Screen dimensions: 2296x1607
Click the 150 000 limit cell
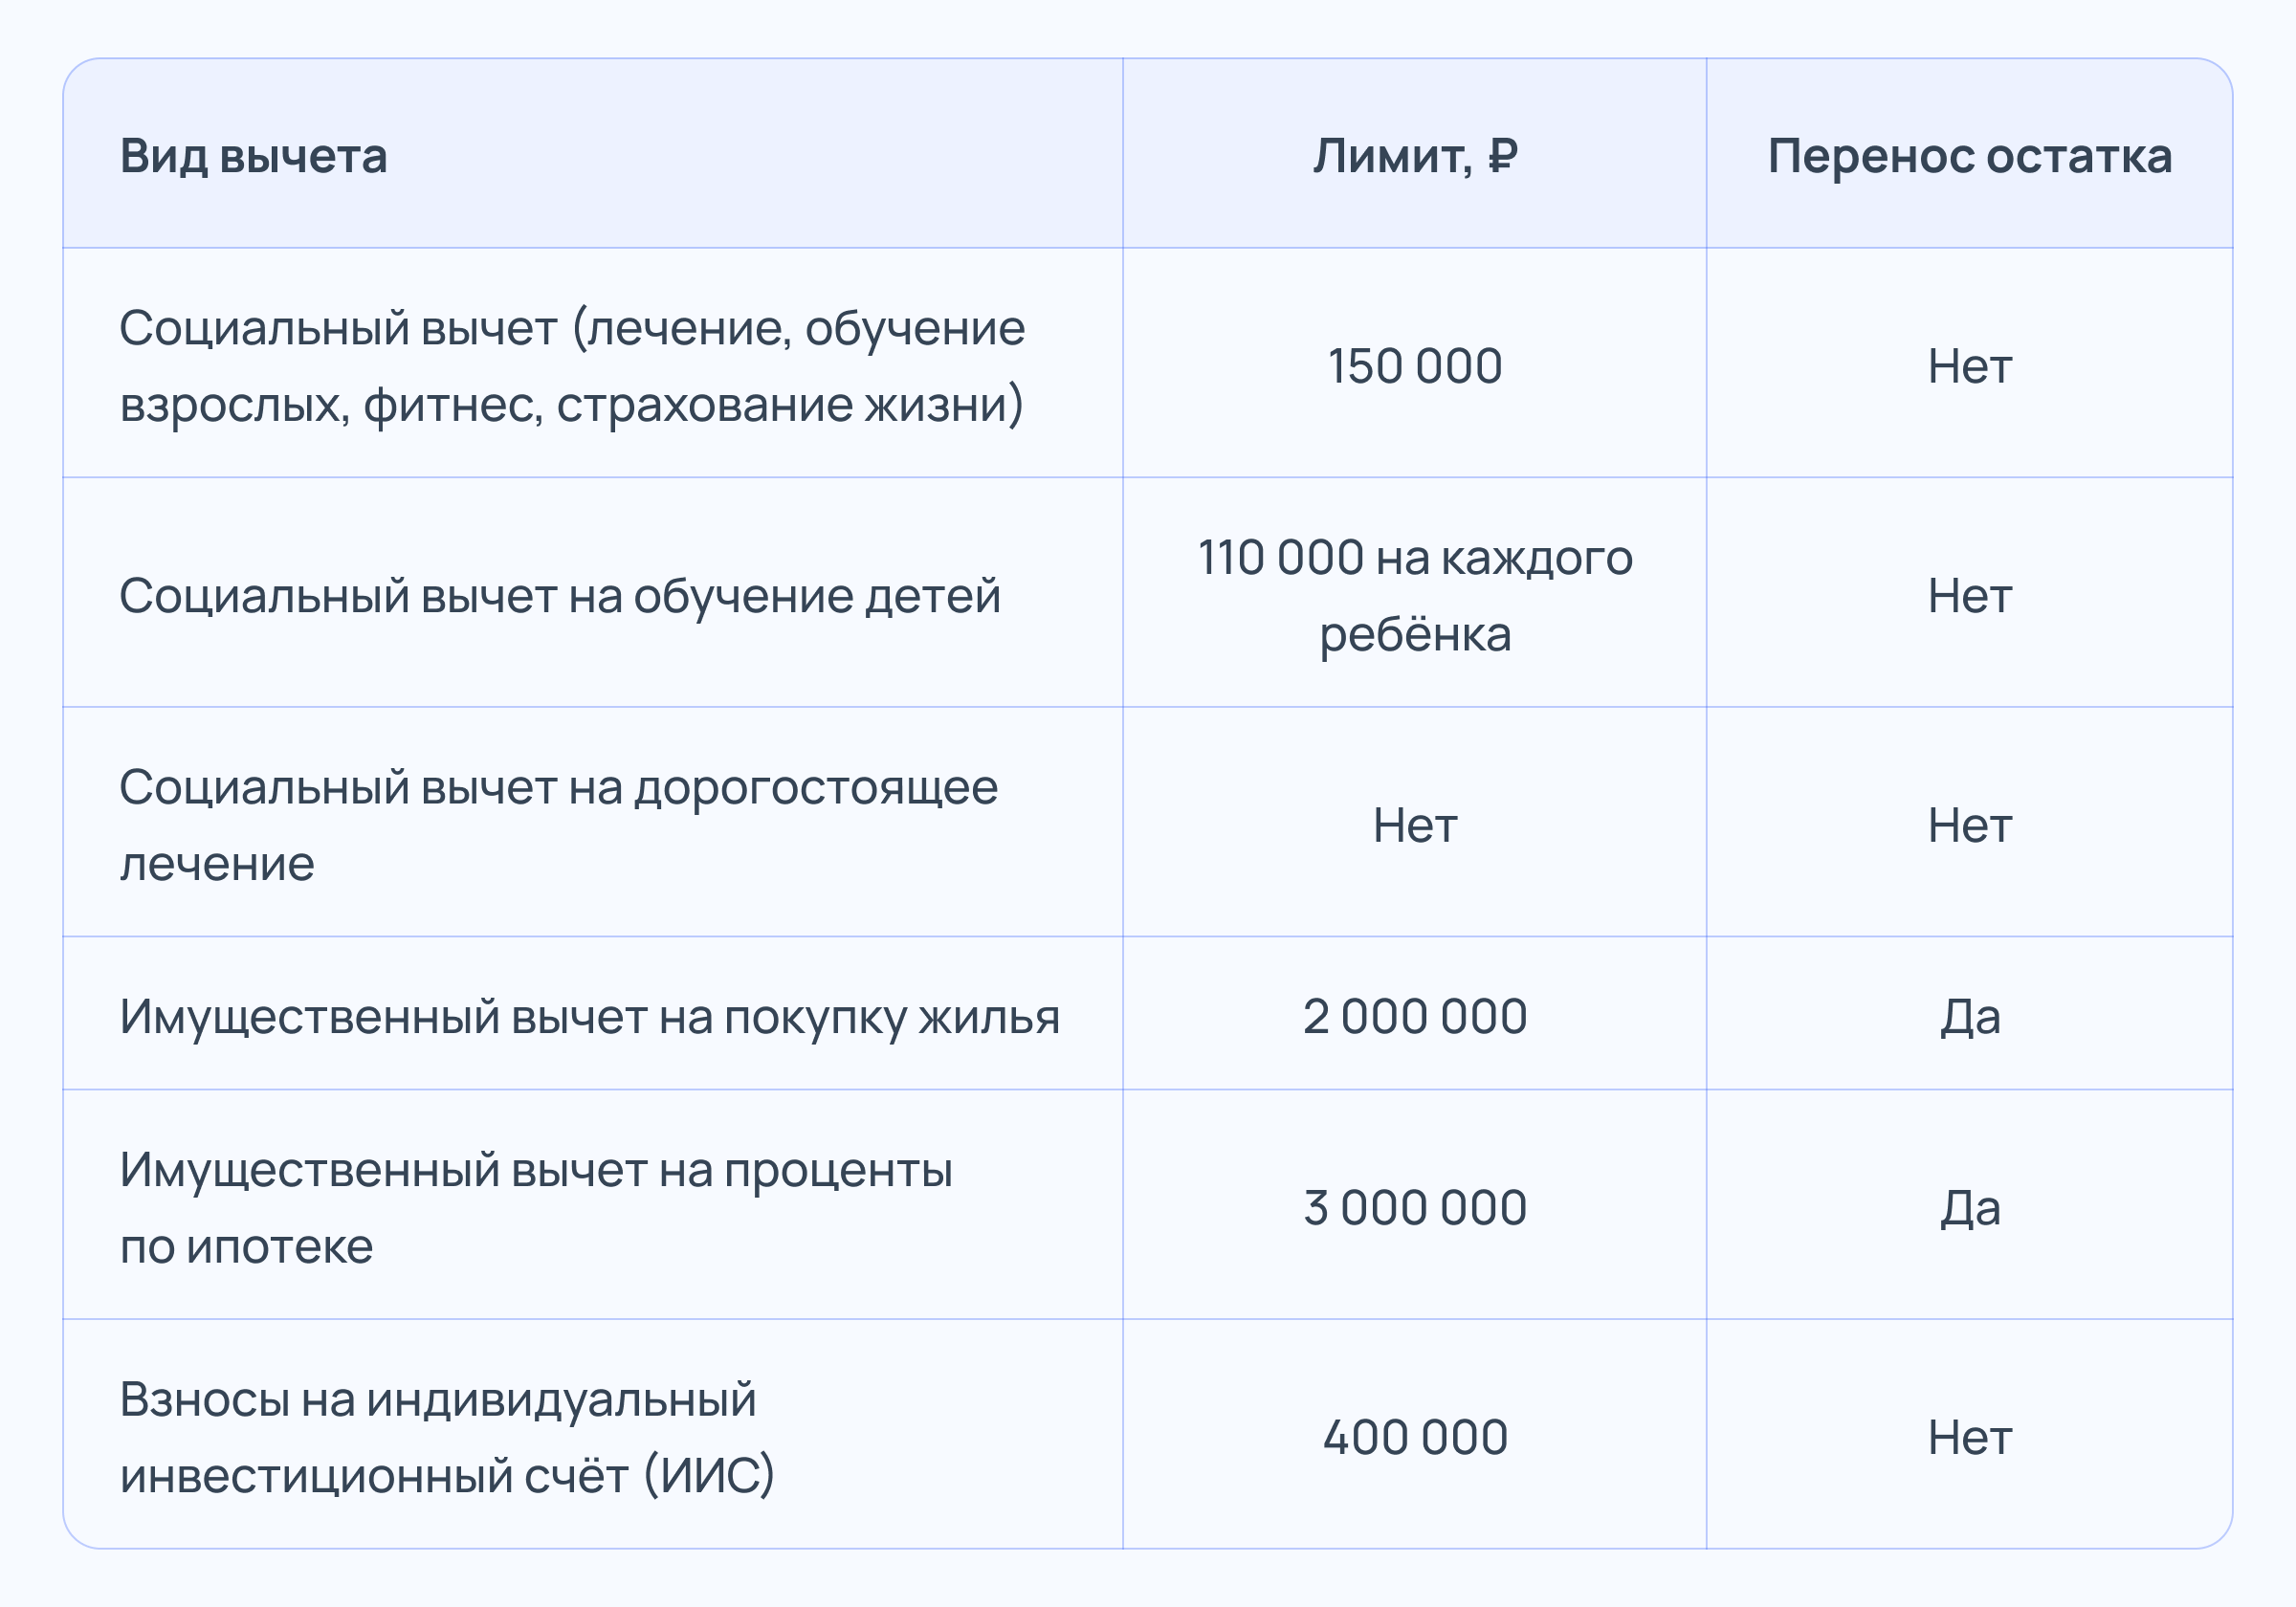click(x=1414, y=366)
